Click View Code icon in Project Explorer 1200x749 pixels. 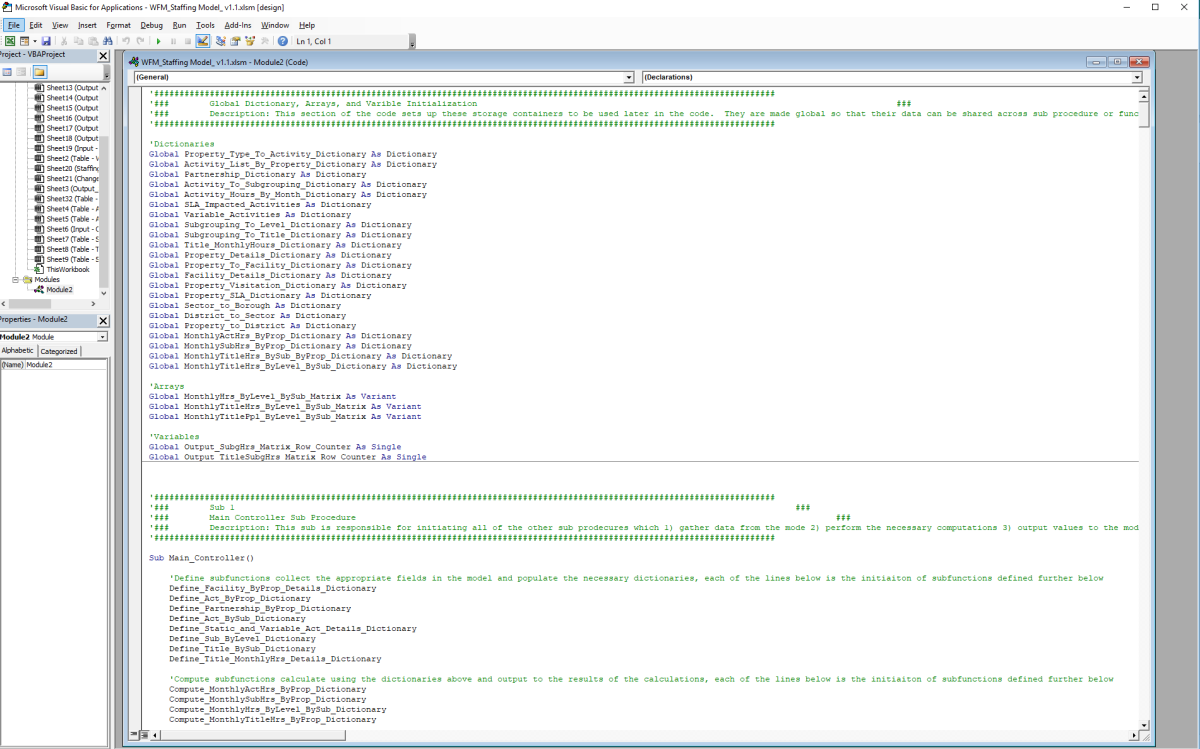[x=7, y=71]
